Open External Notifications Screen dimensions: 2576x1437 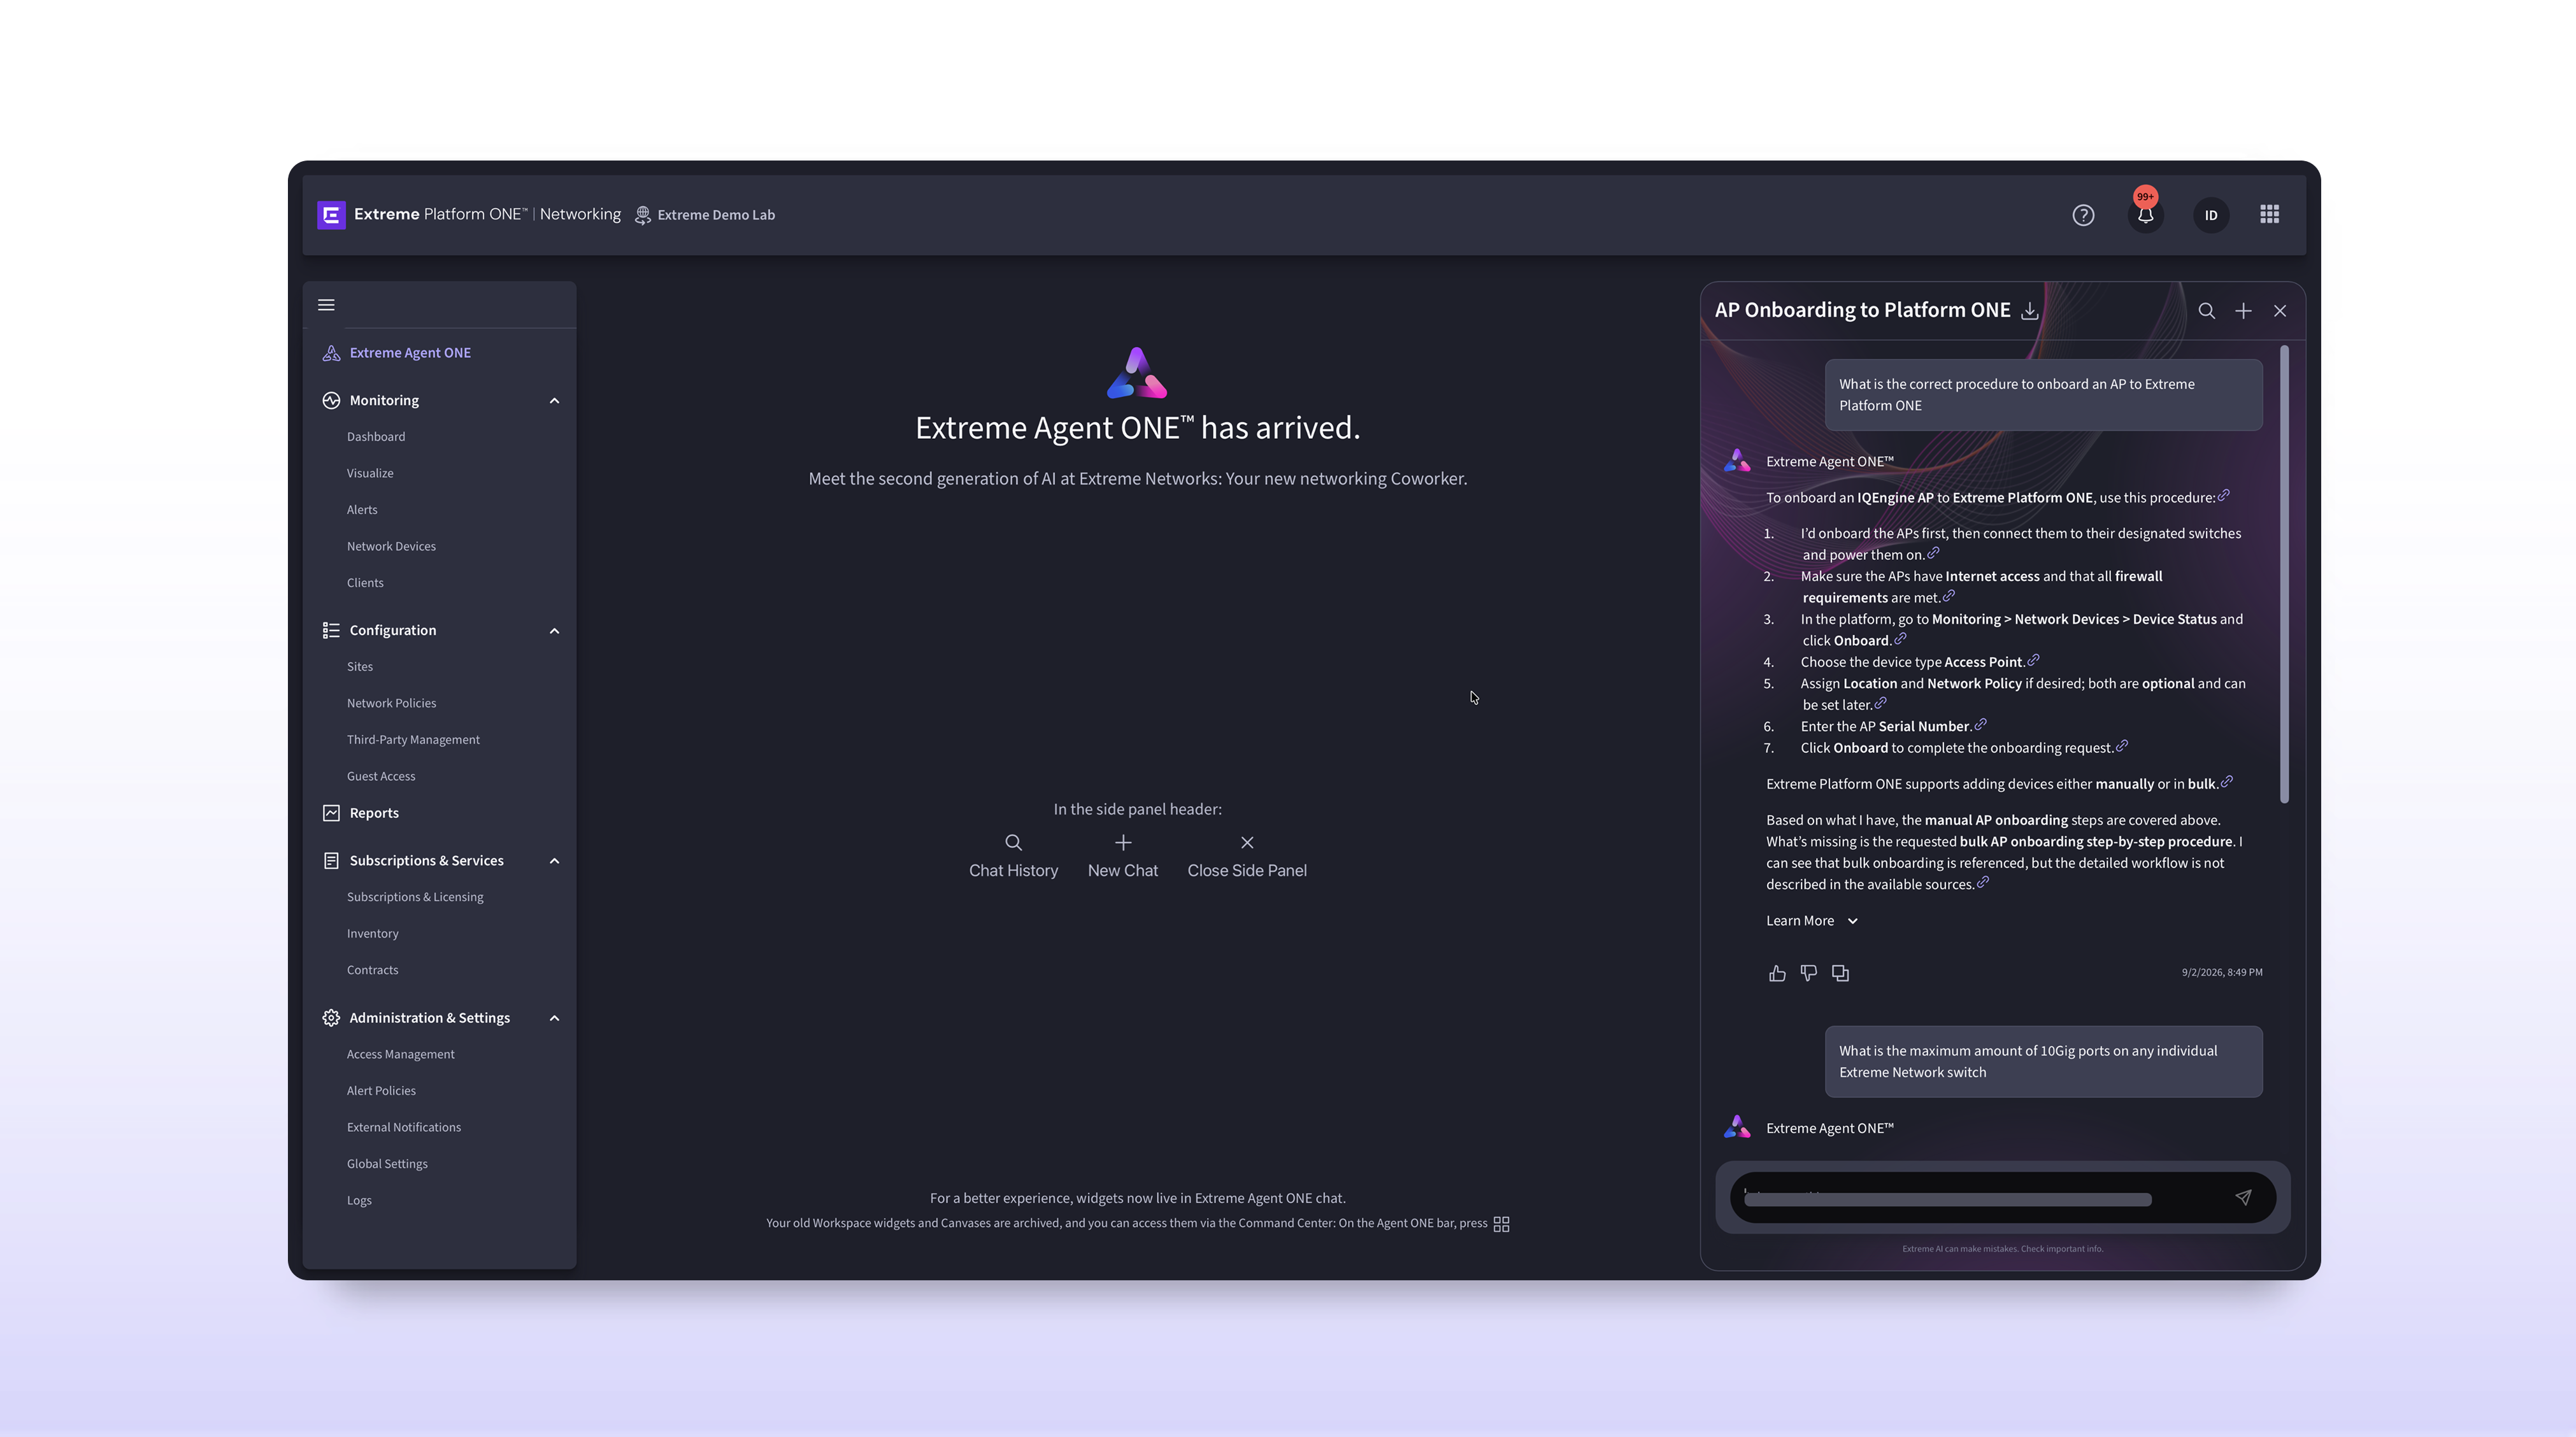coord(404,1127)
